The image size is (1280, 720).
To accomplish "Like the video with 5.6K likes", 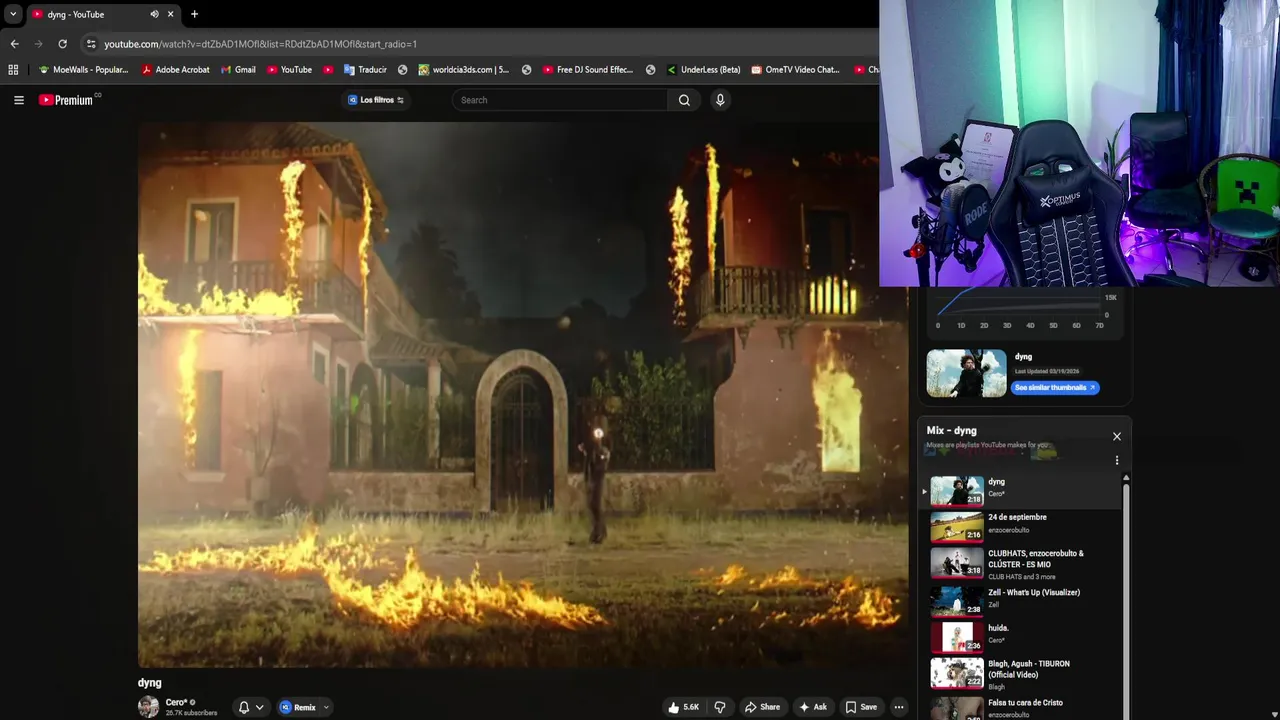I will click(684, 707).
